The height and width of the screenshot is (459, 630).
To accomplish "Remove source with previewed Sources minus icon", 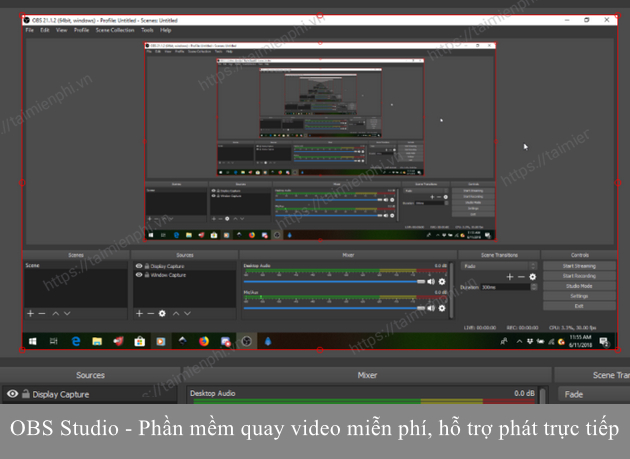I will click(151, 314).
